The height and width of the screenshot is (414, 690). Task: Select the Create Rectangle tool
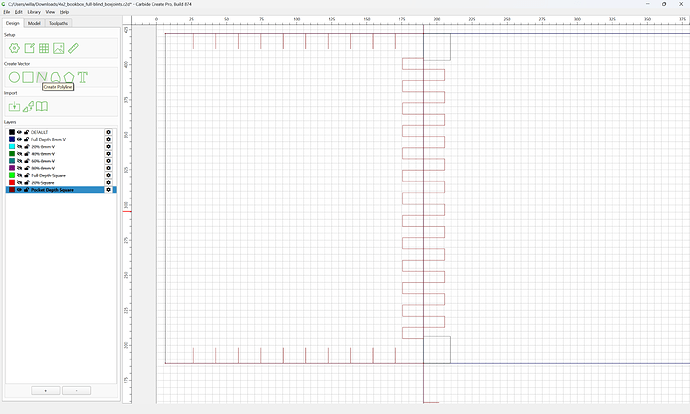tap(28, 77)
